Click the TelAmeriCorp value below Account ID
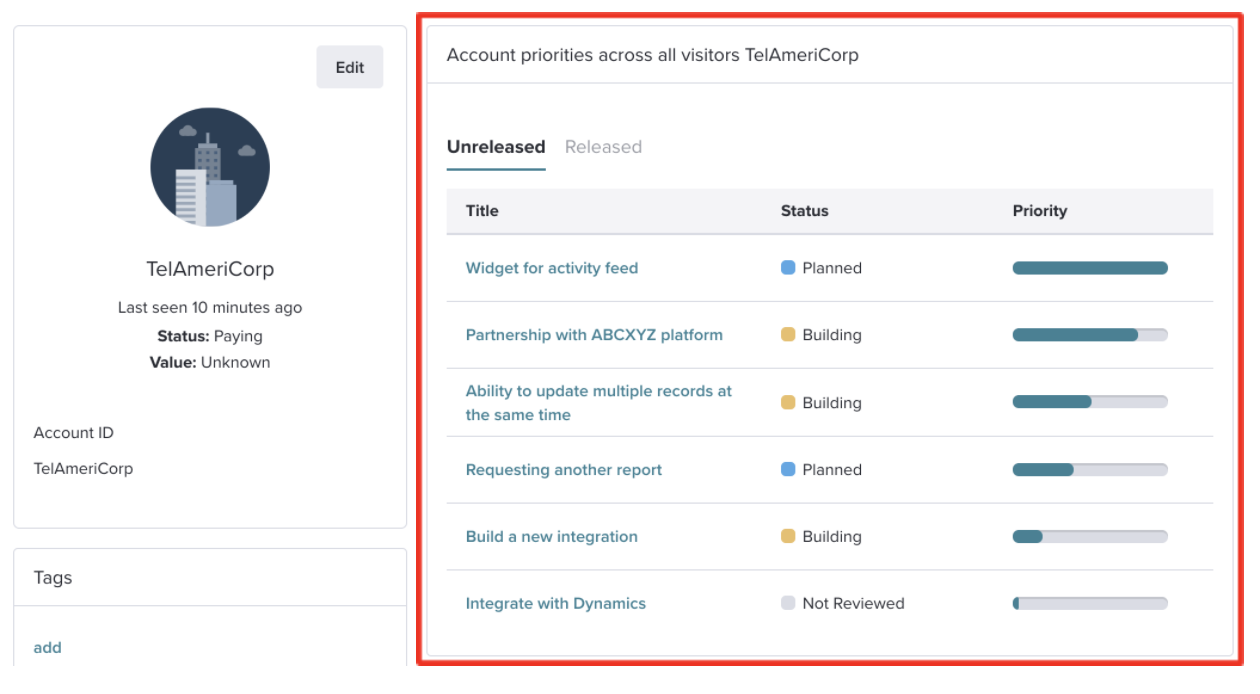This screenshot has height=694, width=1260. pyautogui.click(x=83, y=468)
